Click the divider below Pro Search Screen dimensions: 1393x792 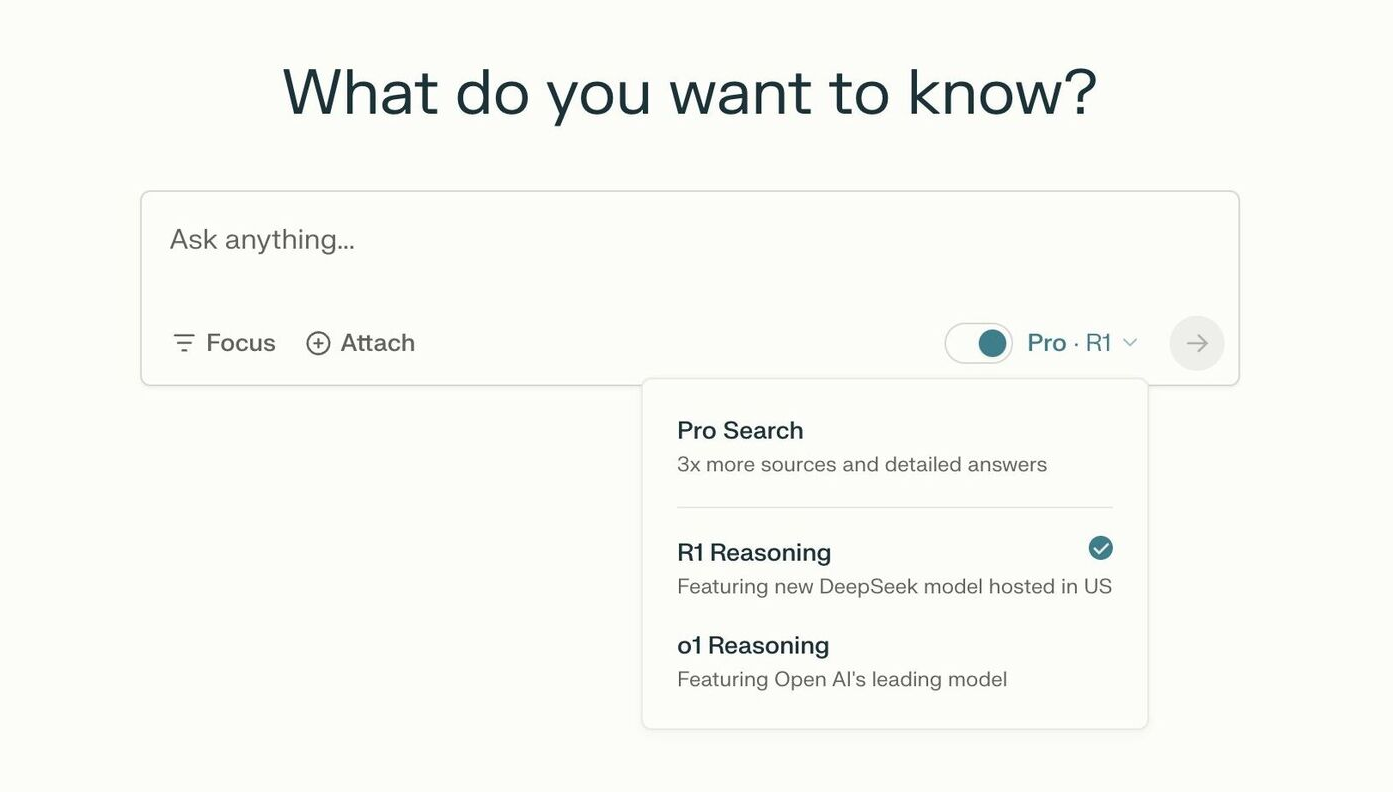point(895,508)
